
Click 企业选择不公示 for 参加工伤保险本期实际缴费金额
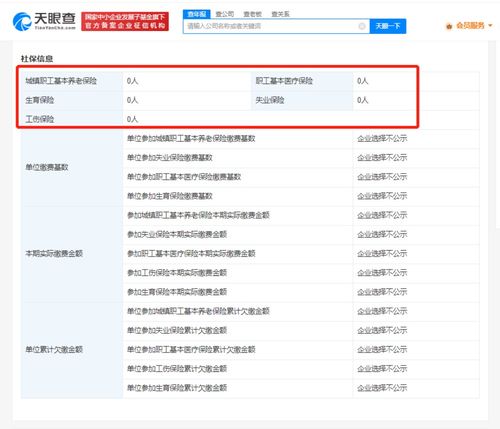[x=382, y=273]
